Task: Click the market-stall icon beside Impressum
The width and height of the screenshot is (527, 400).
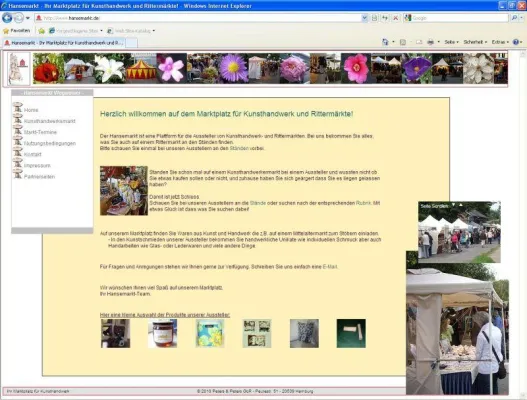Action: point(18,163)
